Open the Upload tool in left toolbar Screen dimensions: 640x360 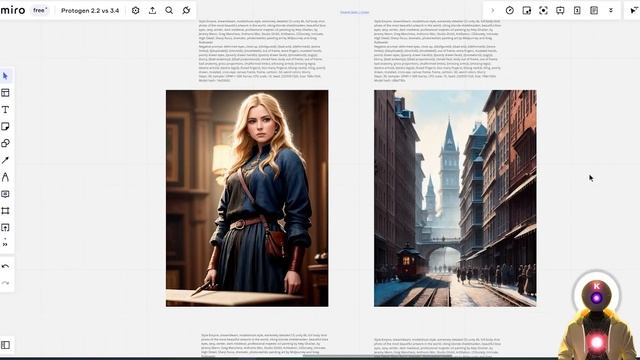point(5,228)
